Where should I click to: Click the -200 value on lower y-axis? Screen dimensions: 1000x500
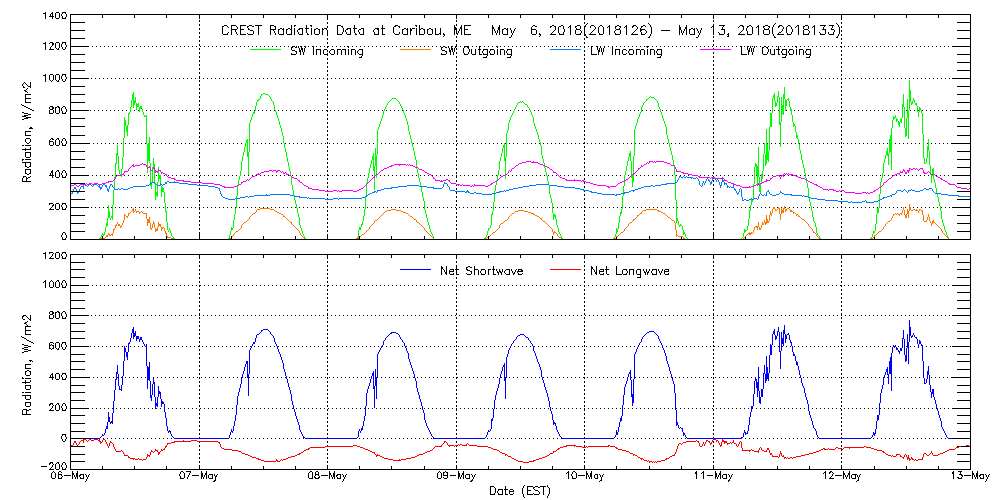[54, 466]
